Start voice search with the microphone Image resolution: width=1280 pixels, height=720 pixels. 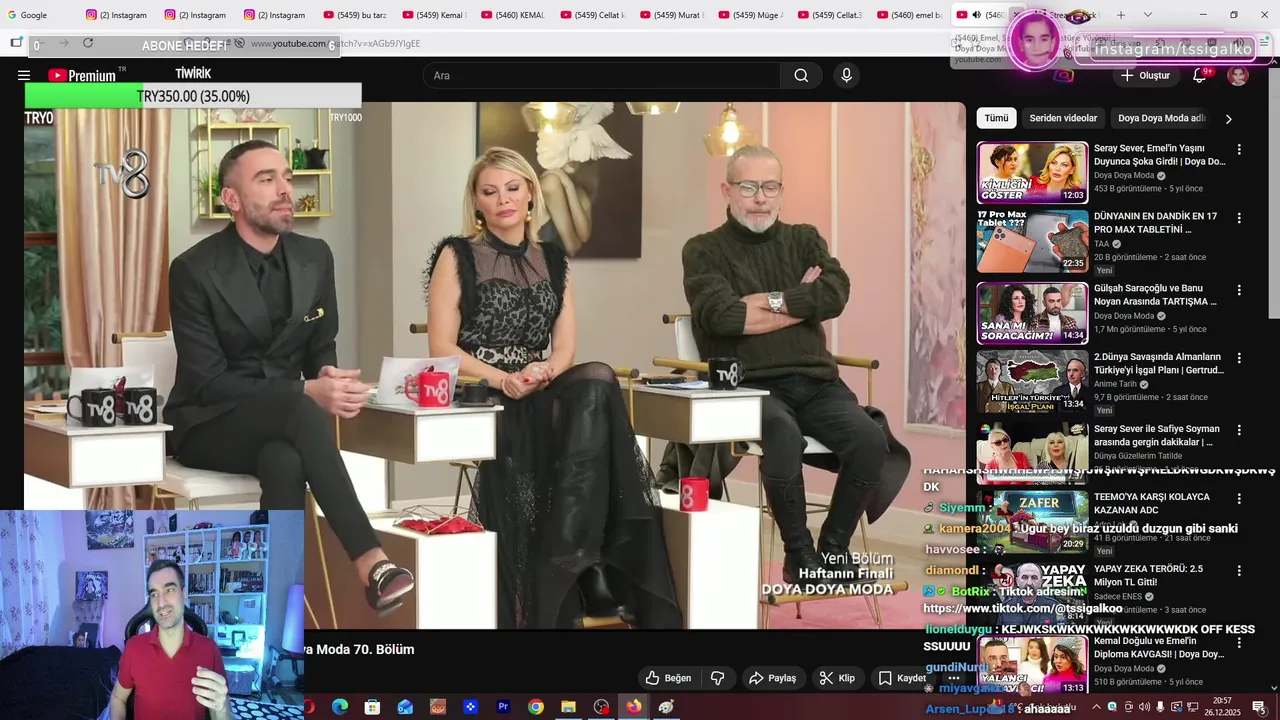[x=847, y=75]
